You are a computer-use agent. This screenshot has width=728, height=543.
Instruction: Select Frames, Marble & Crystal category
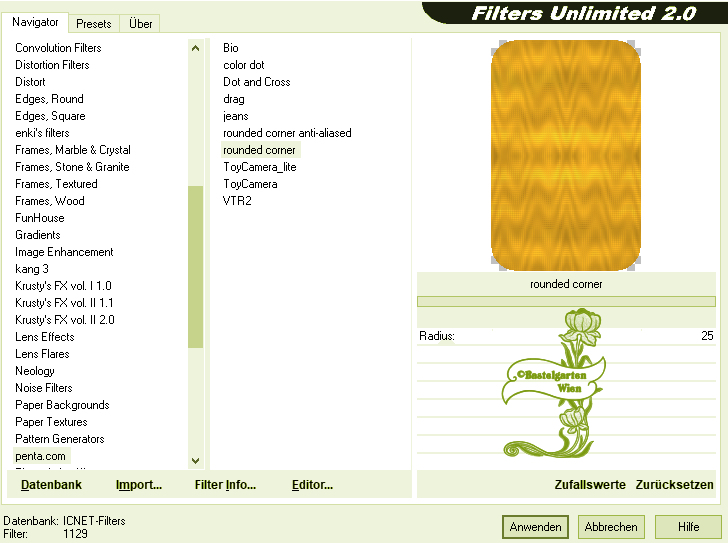click(73, 150)
